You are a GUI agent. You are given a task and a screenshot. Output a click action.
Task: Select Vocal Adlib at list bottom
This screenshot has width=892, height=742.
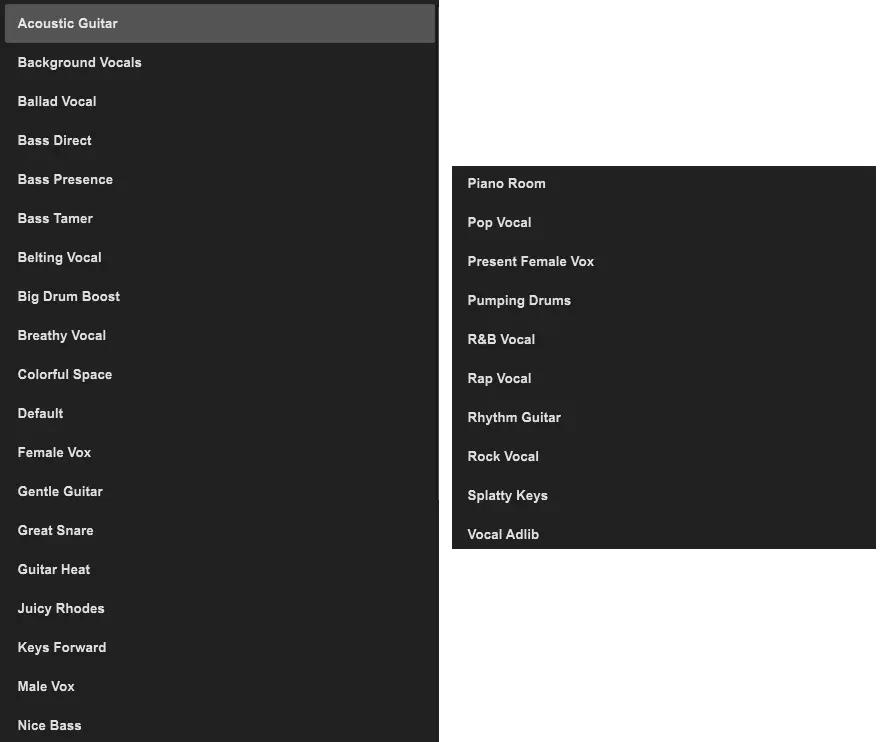click(x=503, y=534)
